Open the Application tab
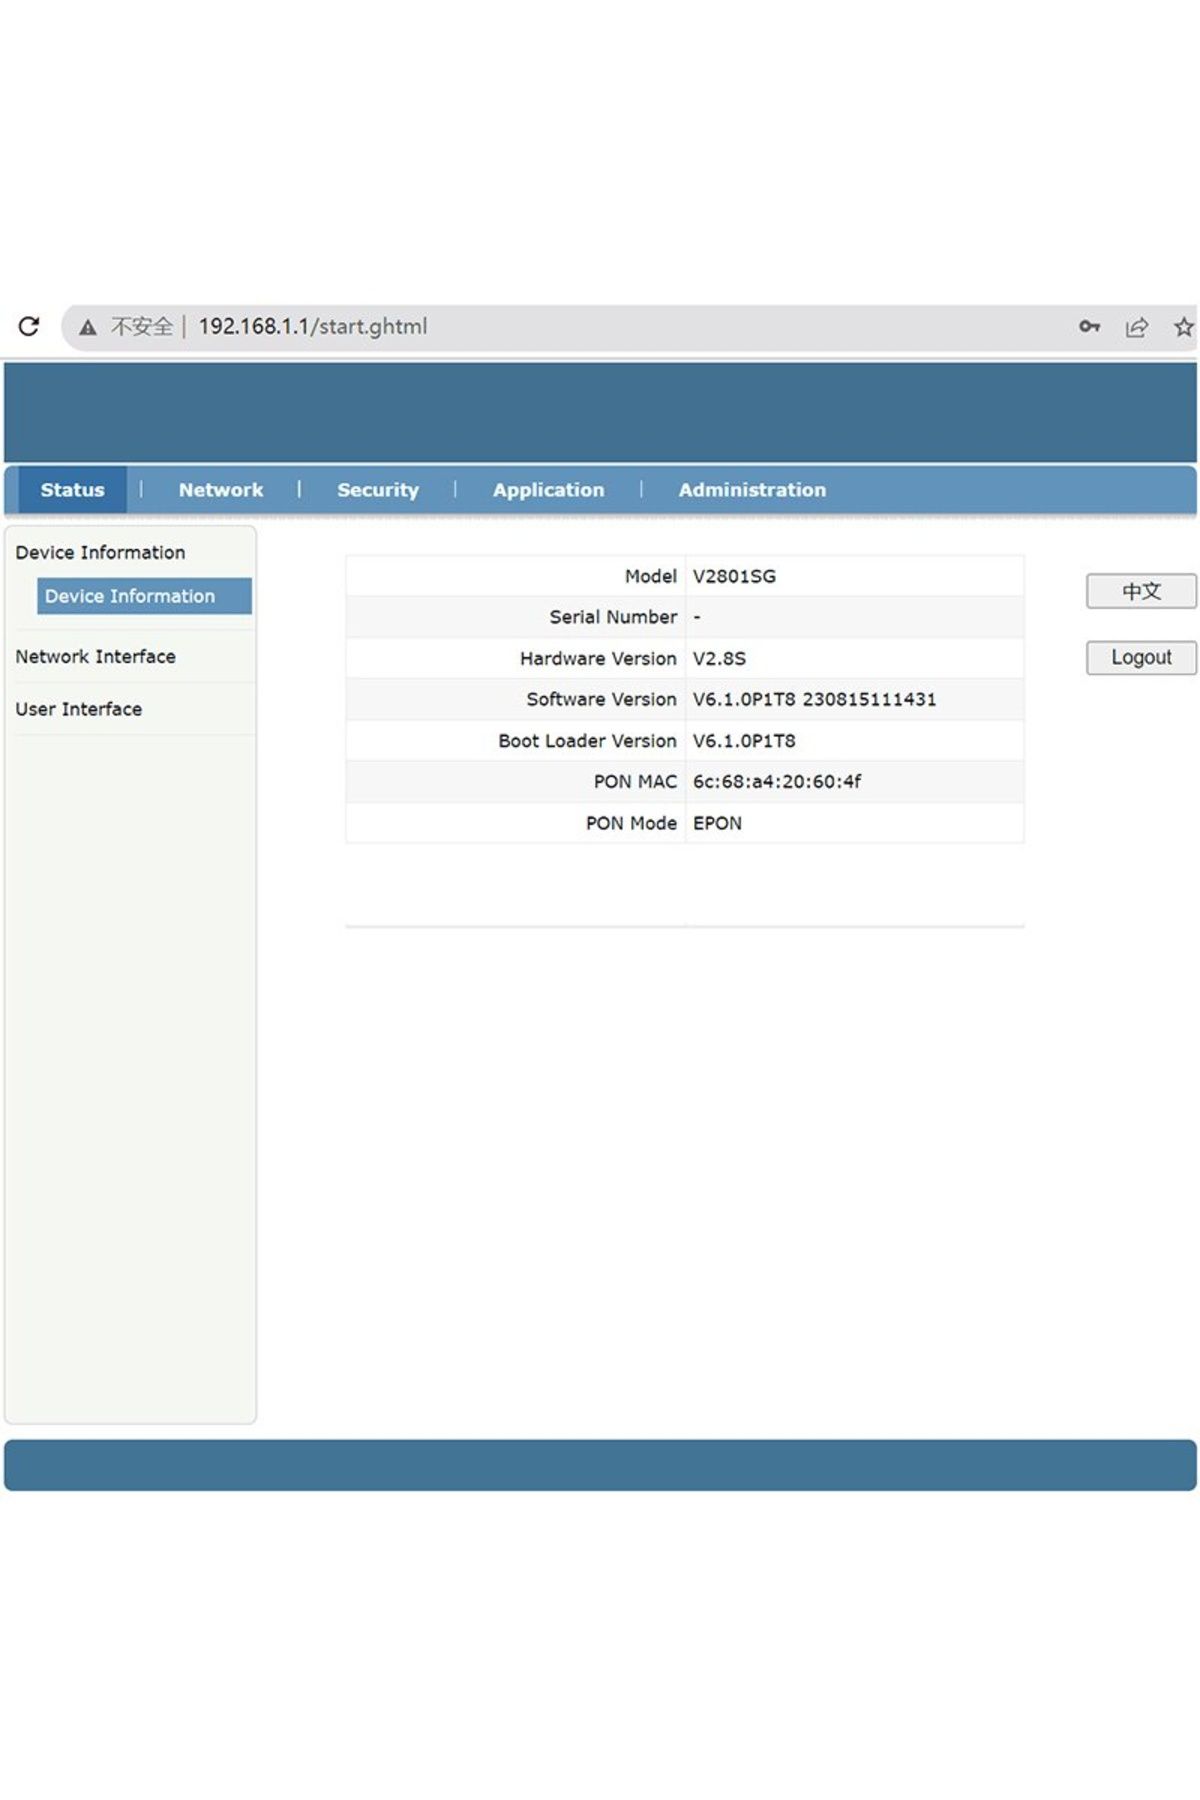The width and height of the screenshot is (1200, 1800). click(548, 490)
